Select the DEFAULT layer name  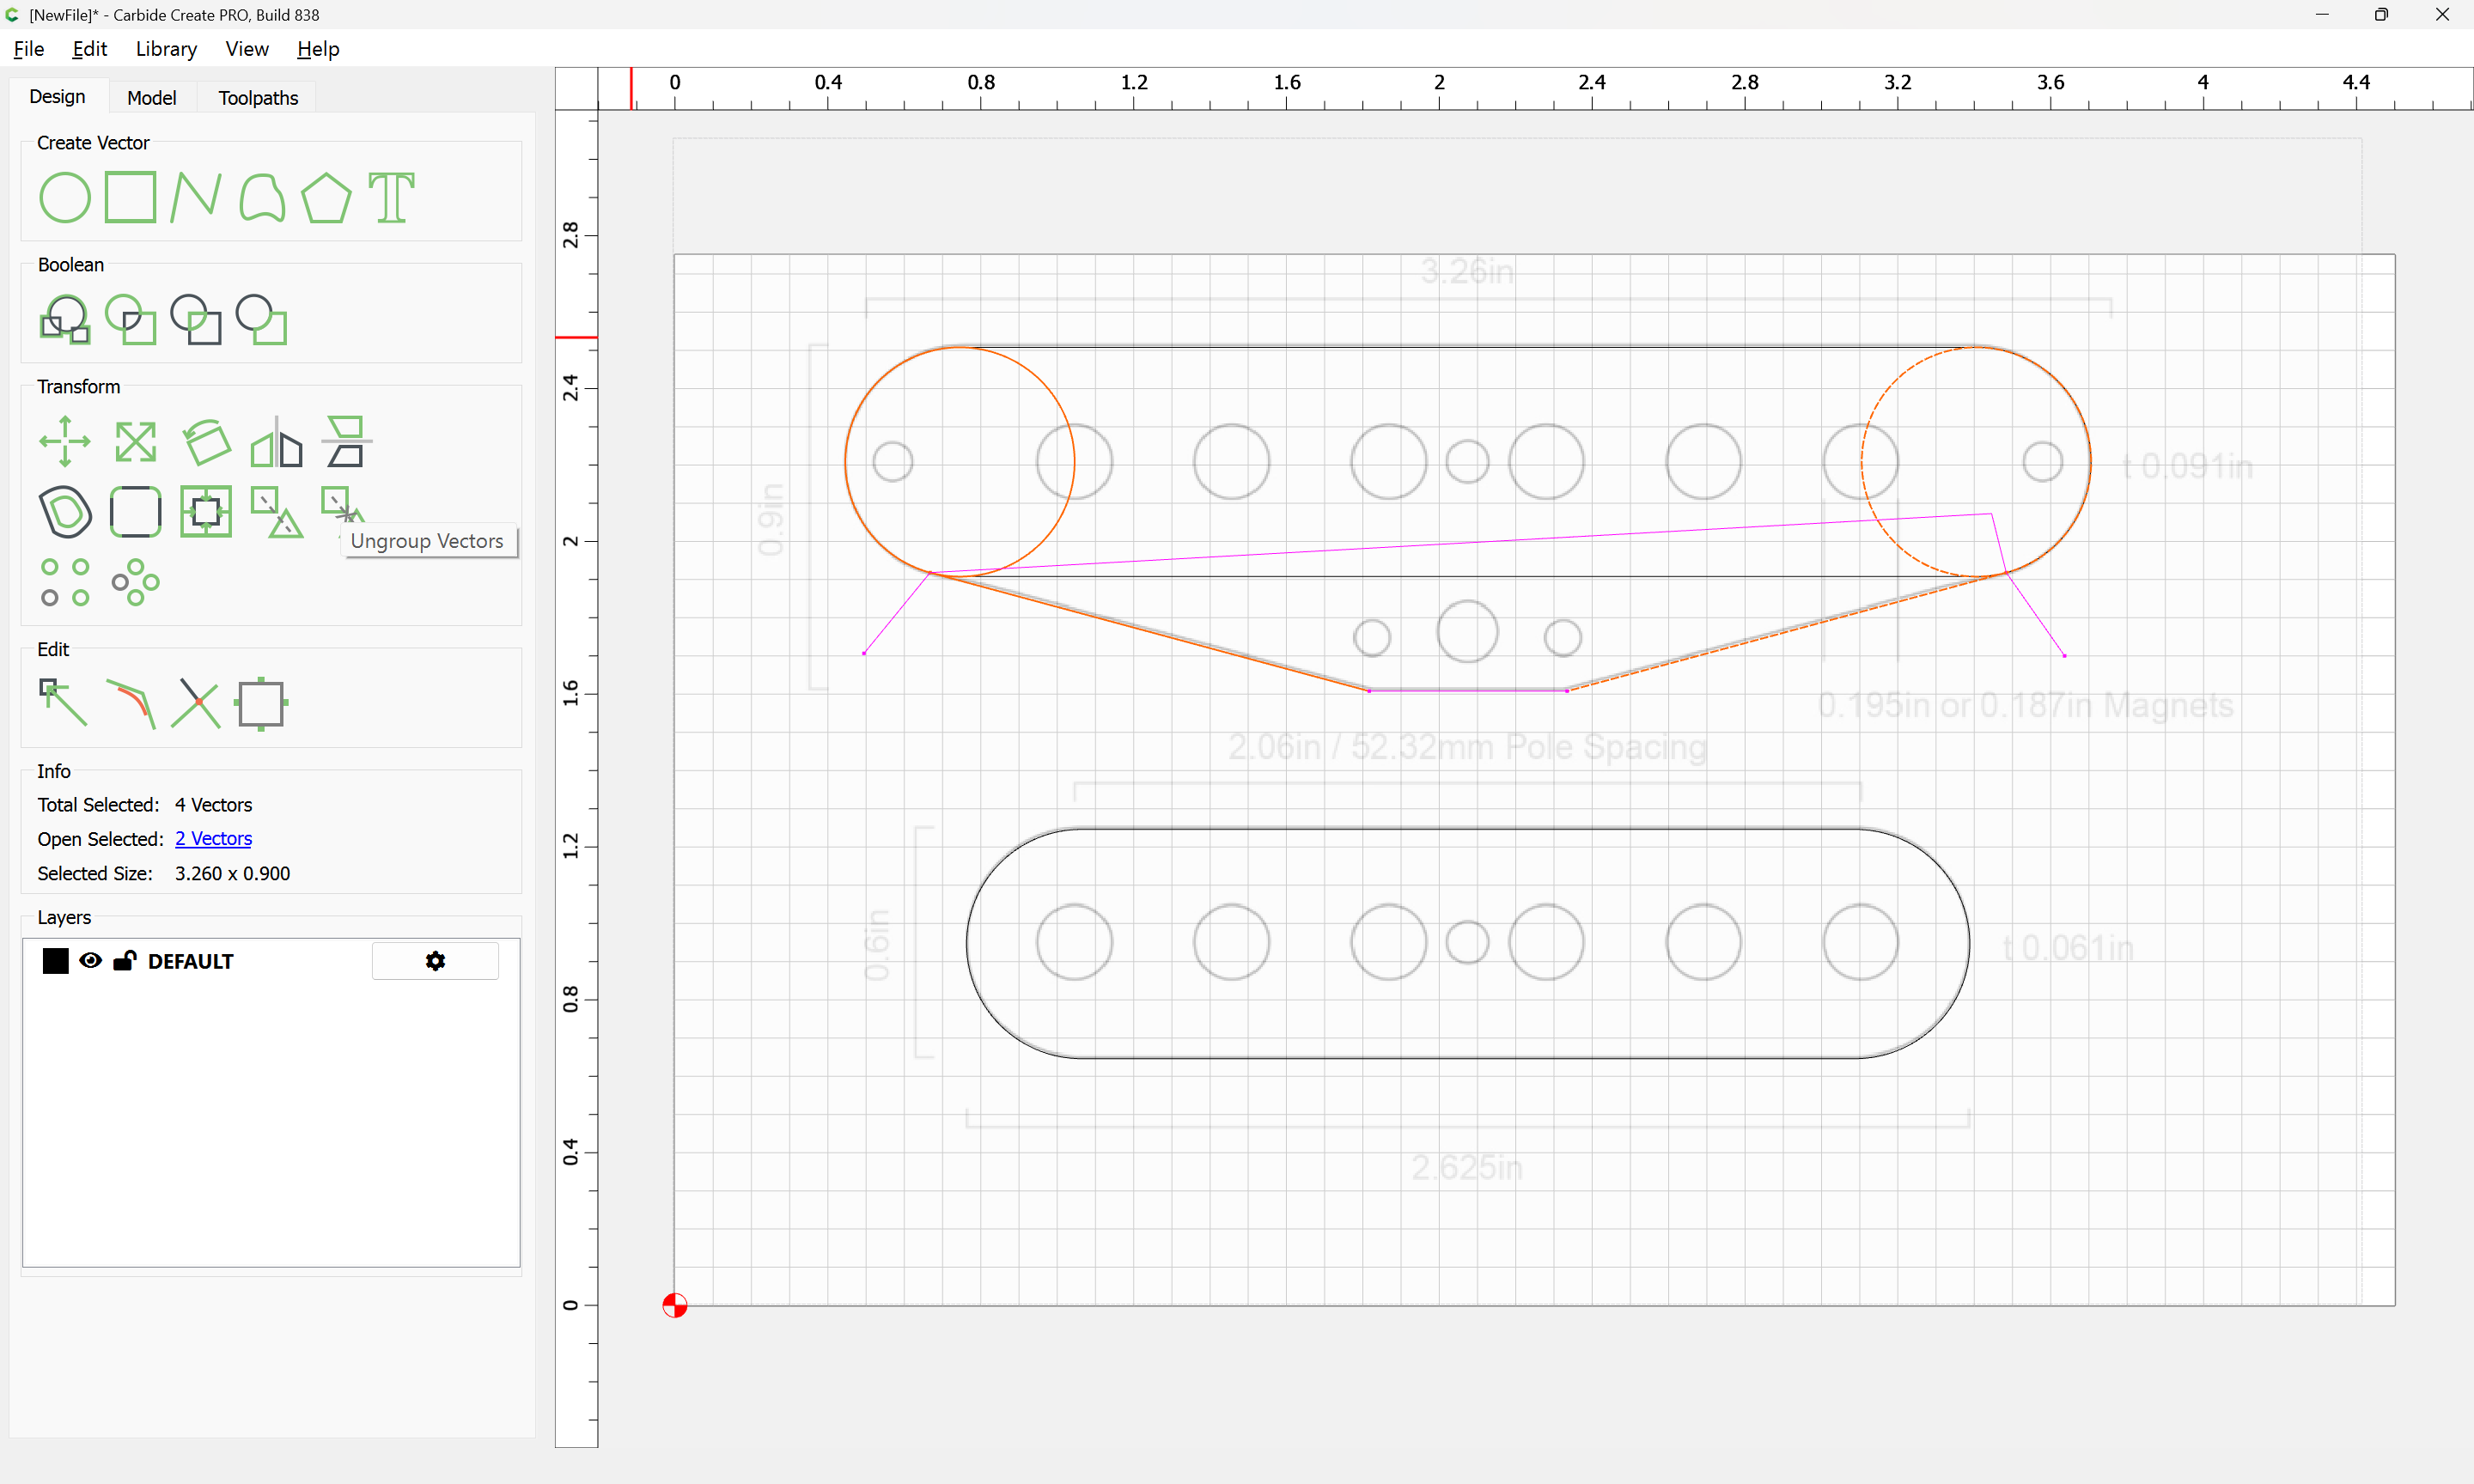pyautogui.click(x=190, y=962)
